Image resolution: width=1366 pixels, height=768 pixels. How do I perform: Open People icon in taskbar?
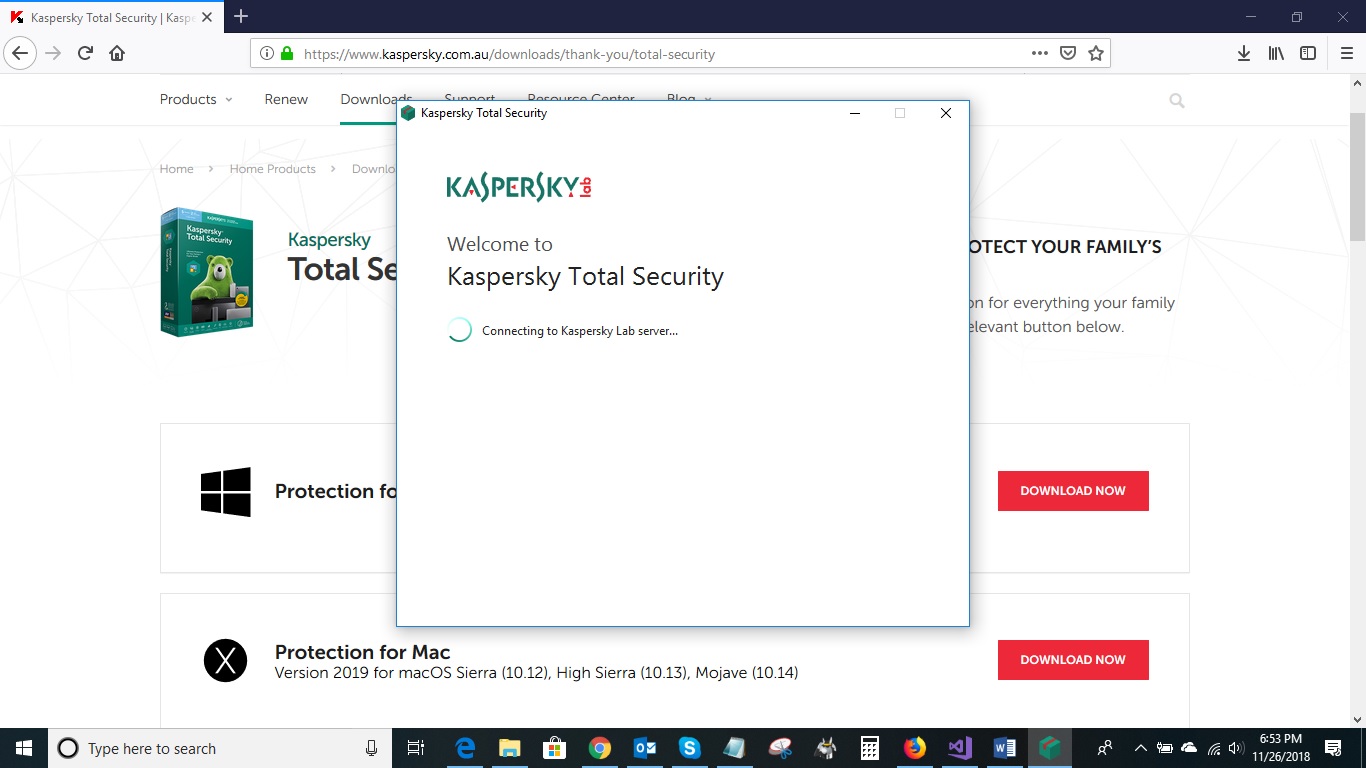(x=1105, y=748)
